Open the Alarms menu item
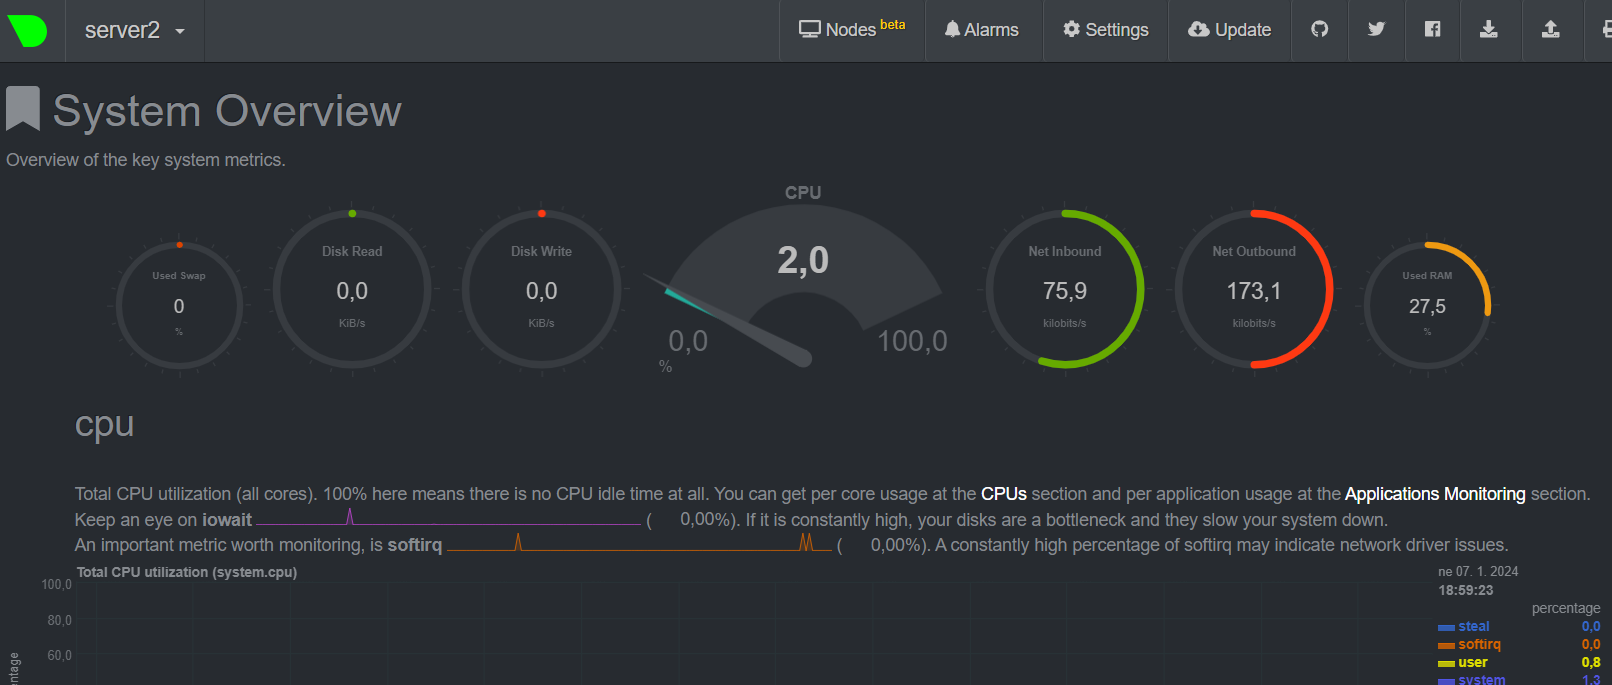The width and height of the screenshot is (1612, 685). coord(982,30)
